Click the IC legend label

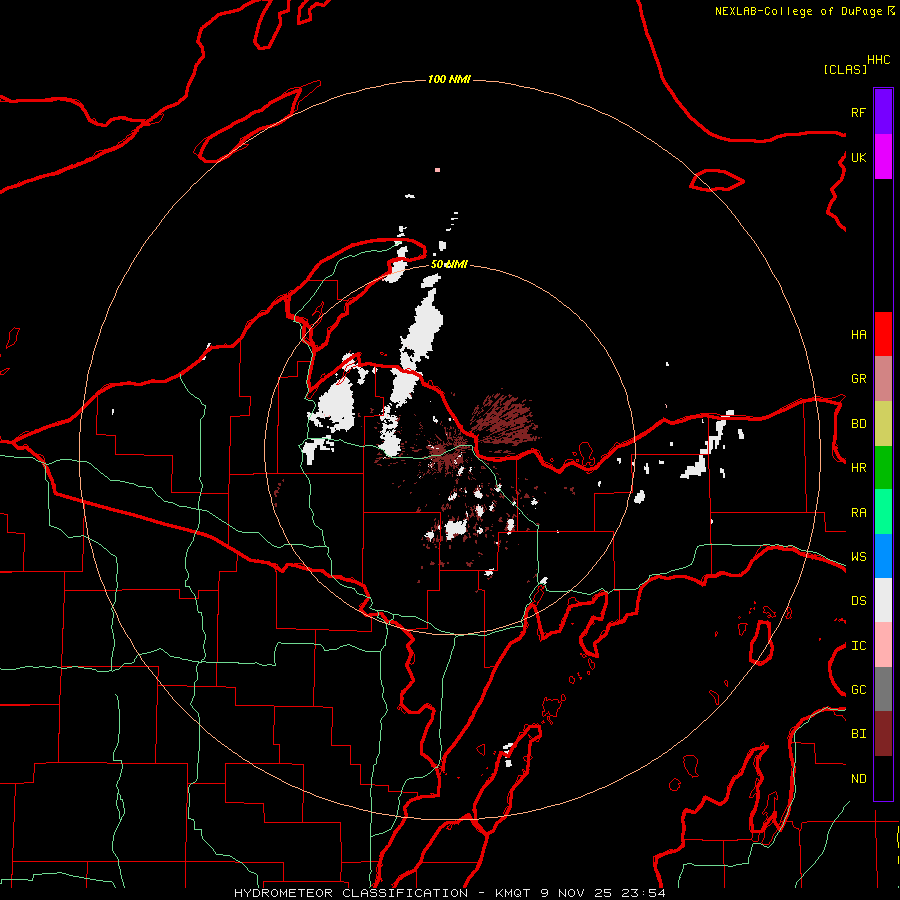click(859, 646)
